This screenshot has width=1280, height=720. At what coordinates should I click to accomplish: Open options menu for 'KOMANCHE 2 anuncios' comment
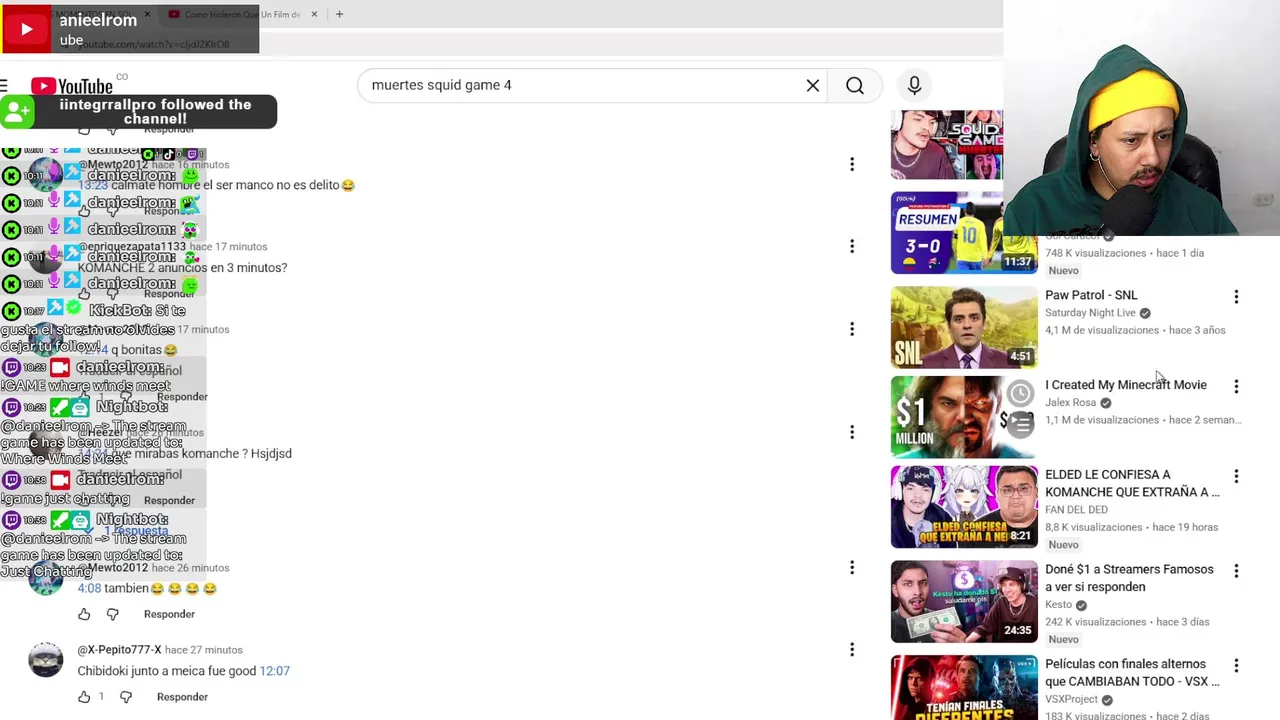coord(852,246)
